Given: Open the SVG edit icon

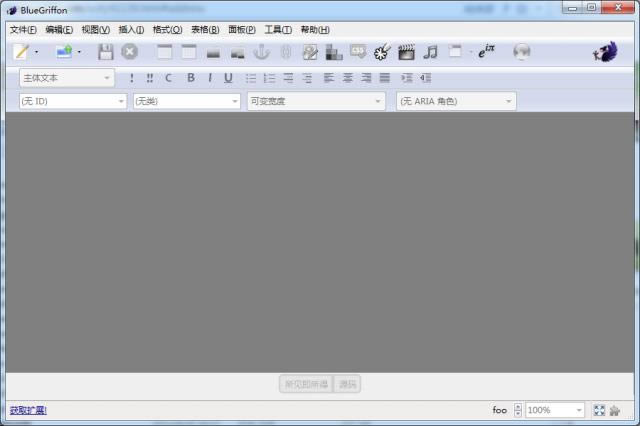Looking at the screenshot, I should tap(310, 52).
